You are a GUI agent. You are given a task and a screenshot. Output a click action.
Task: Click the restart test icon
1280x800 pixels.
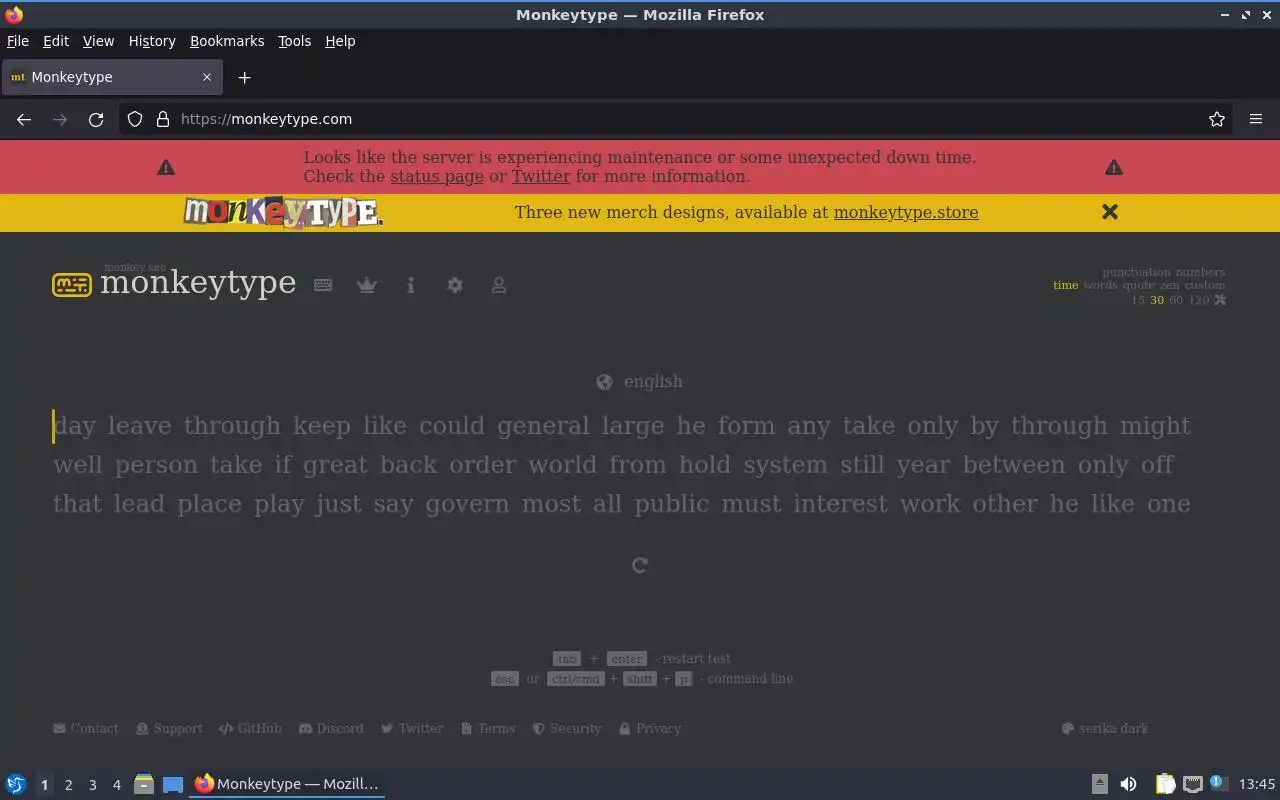[x=640, y=565]
